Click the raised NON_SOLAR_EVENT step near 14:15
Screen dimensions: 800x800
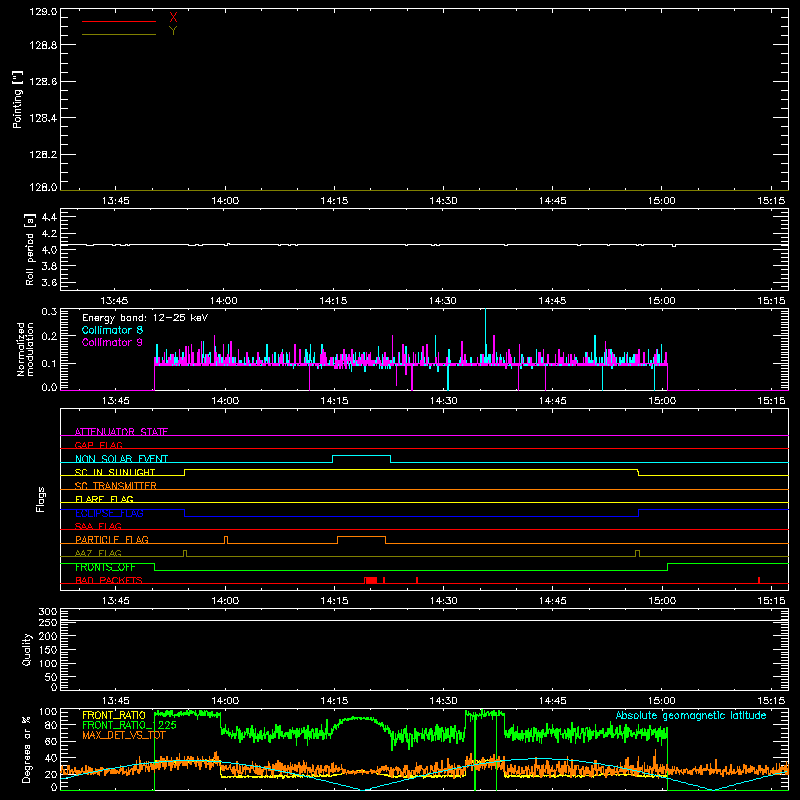362,456
